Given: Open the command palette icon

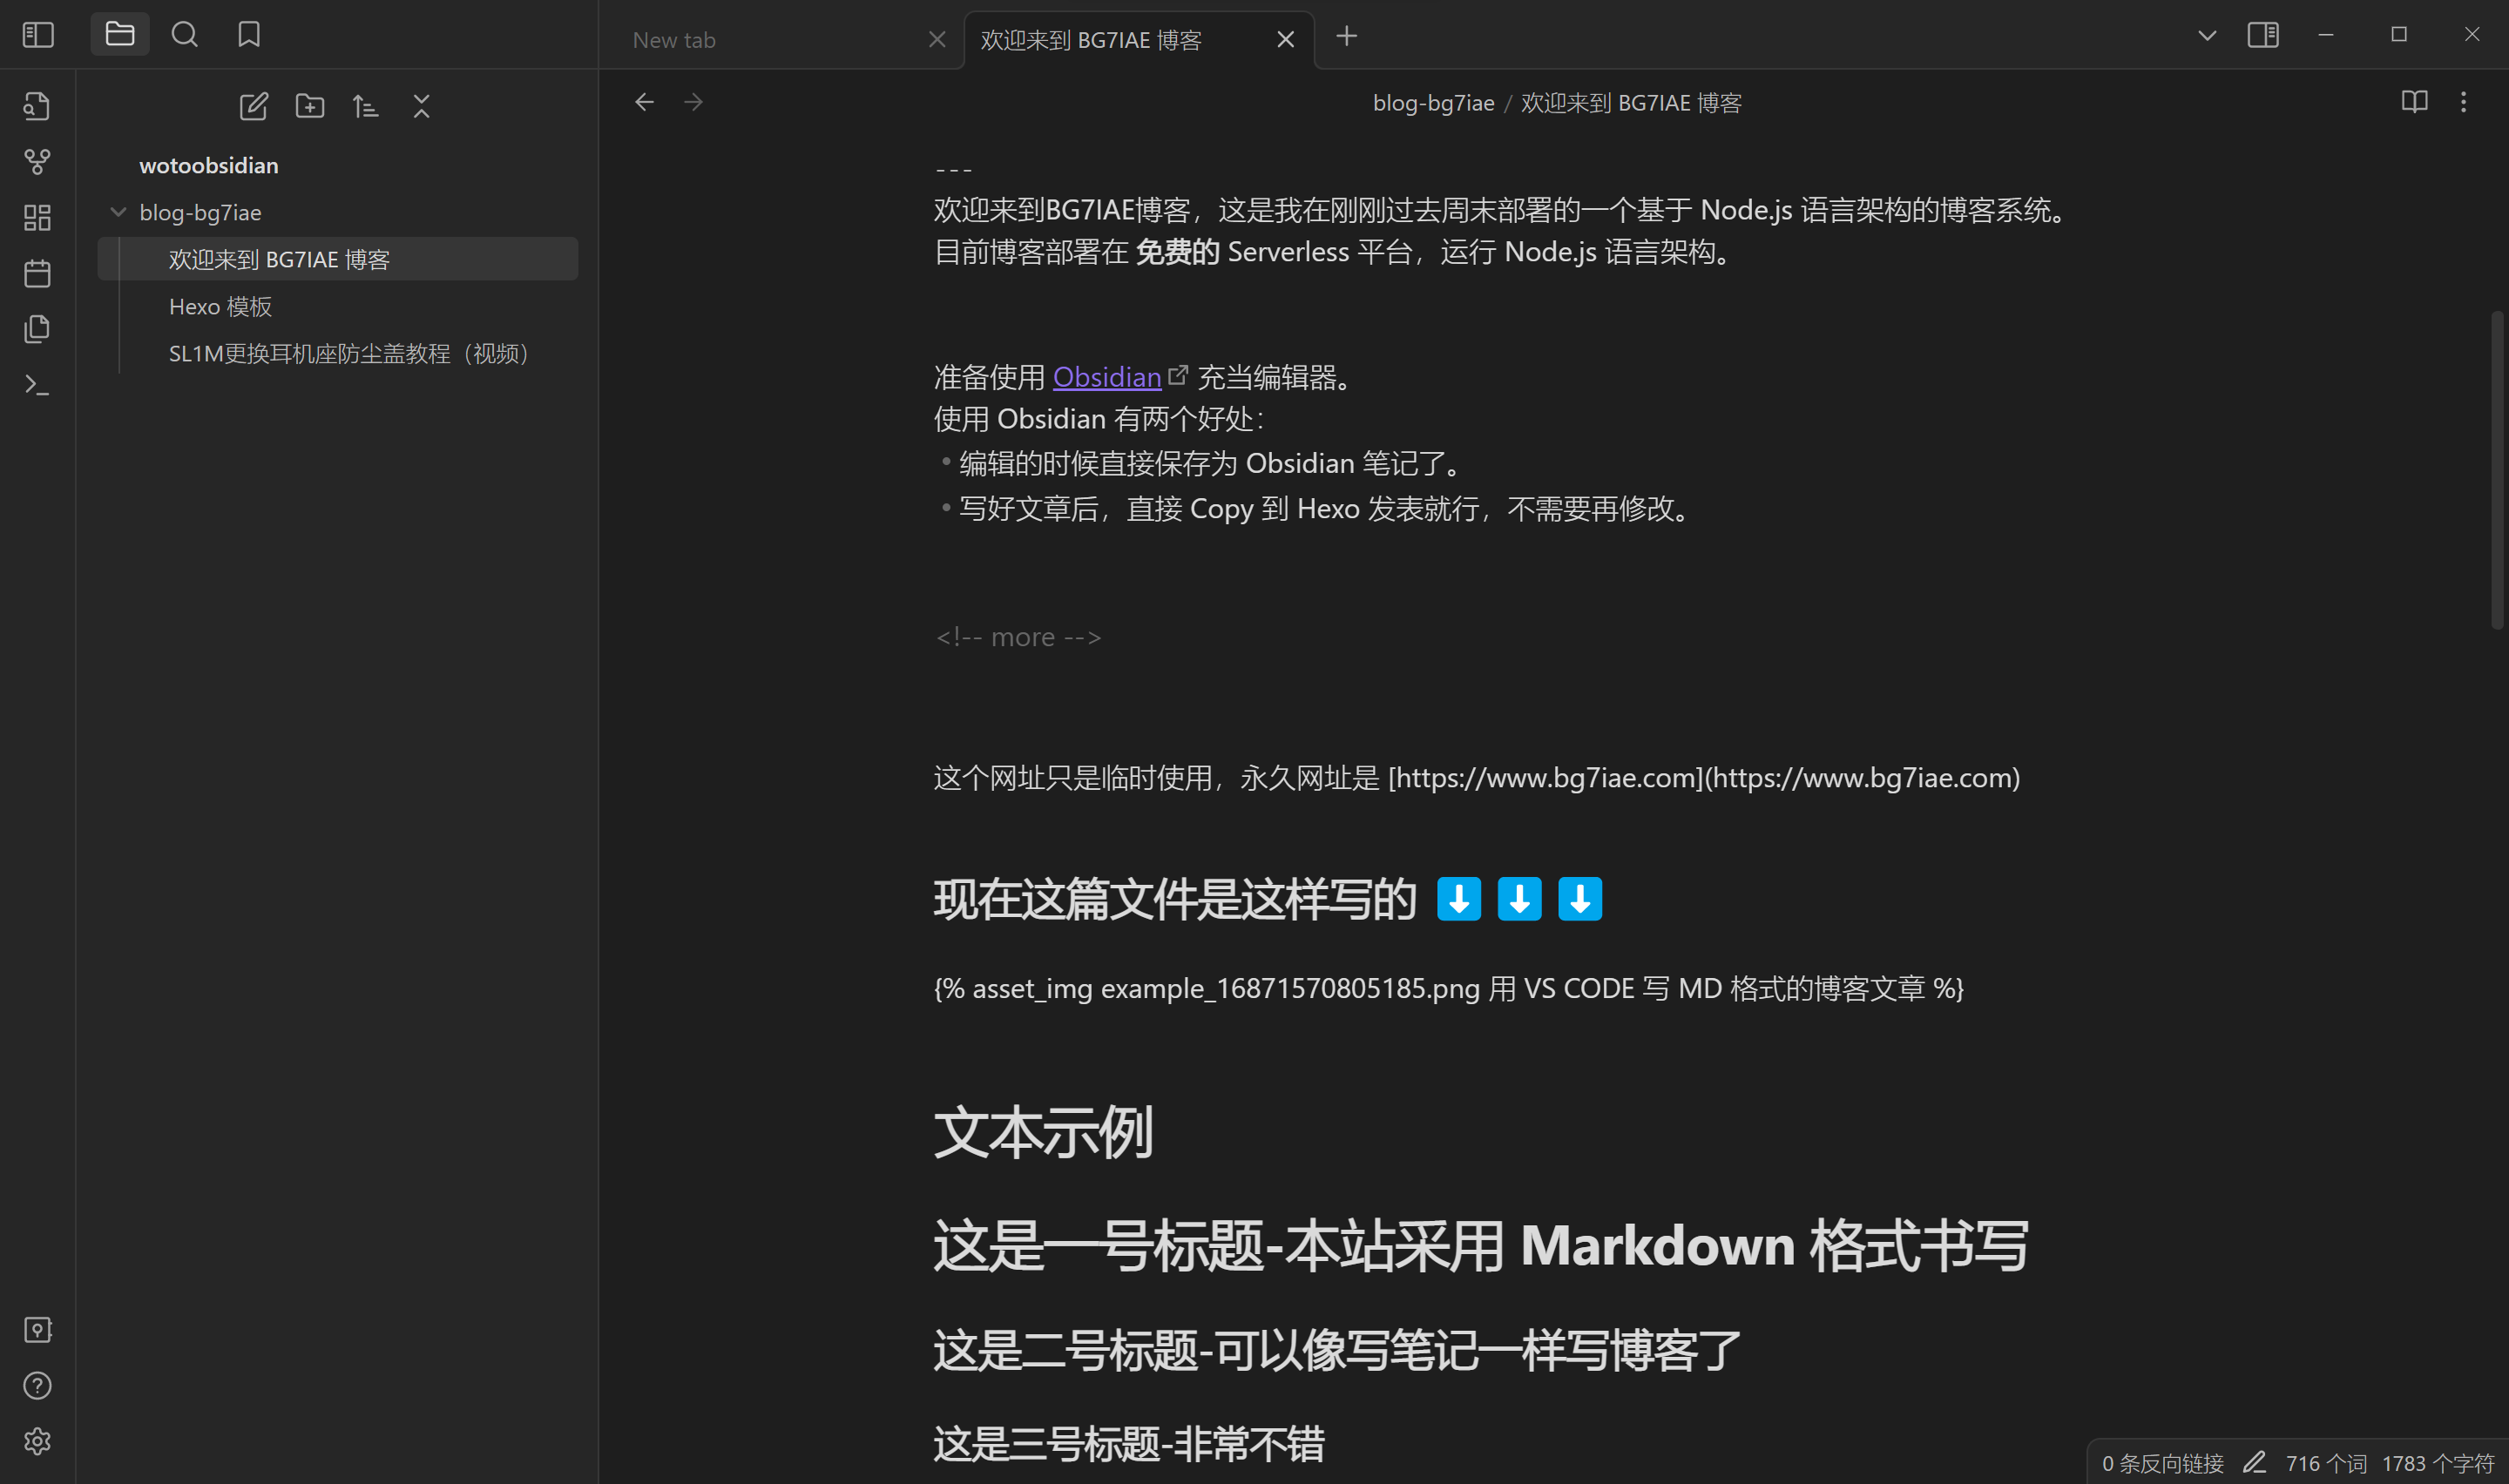Looking at the screenshot, I should click(x=37, y=385).
